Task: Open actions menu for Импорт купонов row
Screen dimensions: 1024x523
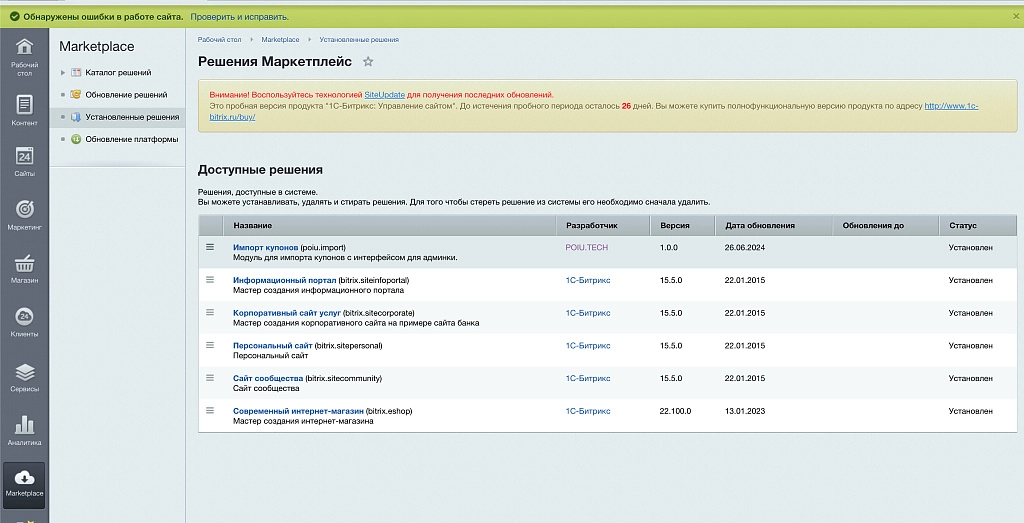Action: click(210, 247)
